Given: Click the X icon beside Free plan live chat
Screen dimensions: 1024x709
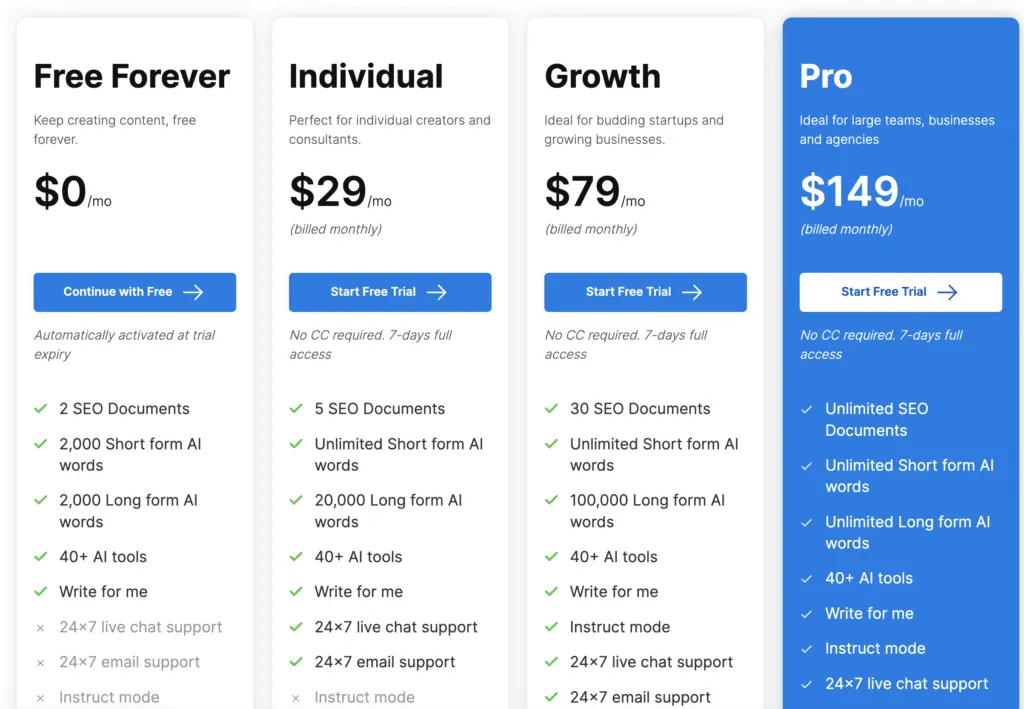Looking at the screenshot, I should pyautogui.click(x=41, y=628).
